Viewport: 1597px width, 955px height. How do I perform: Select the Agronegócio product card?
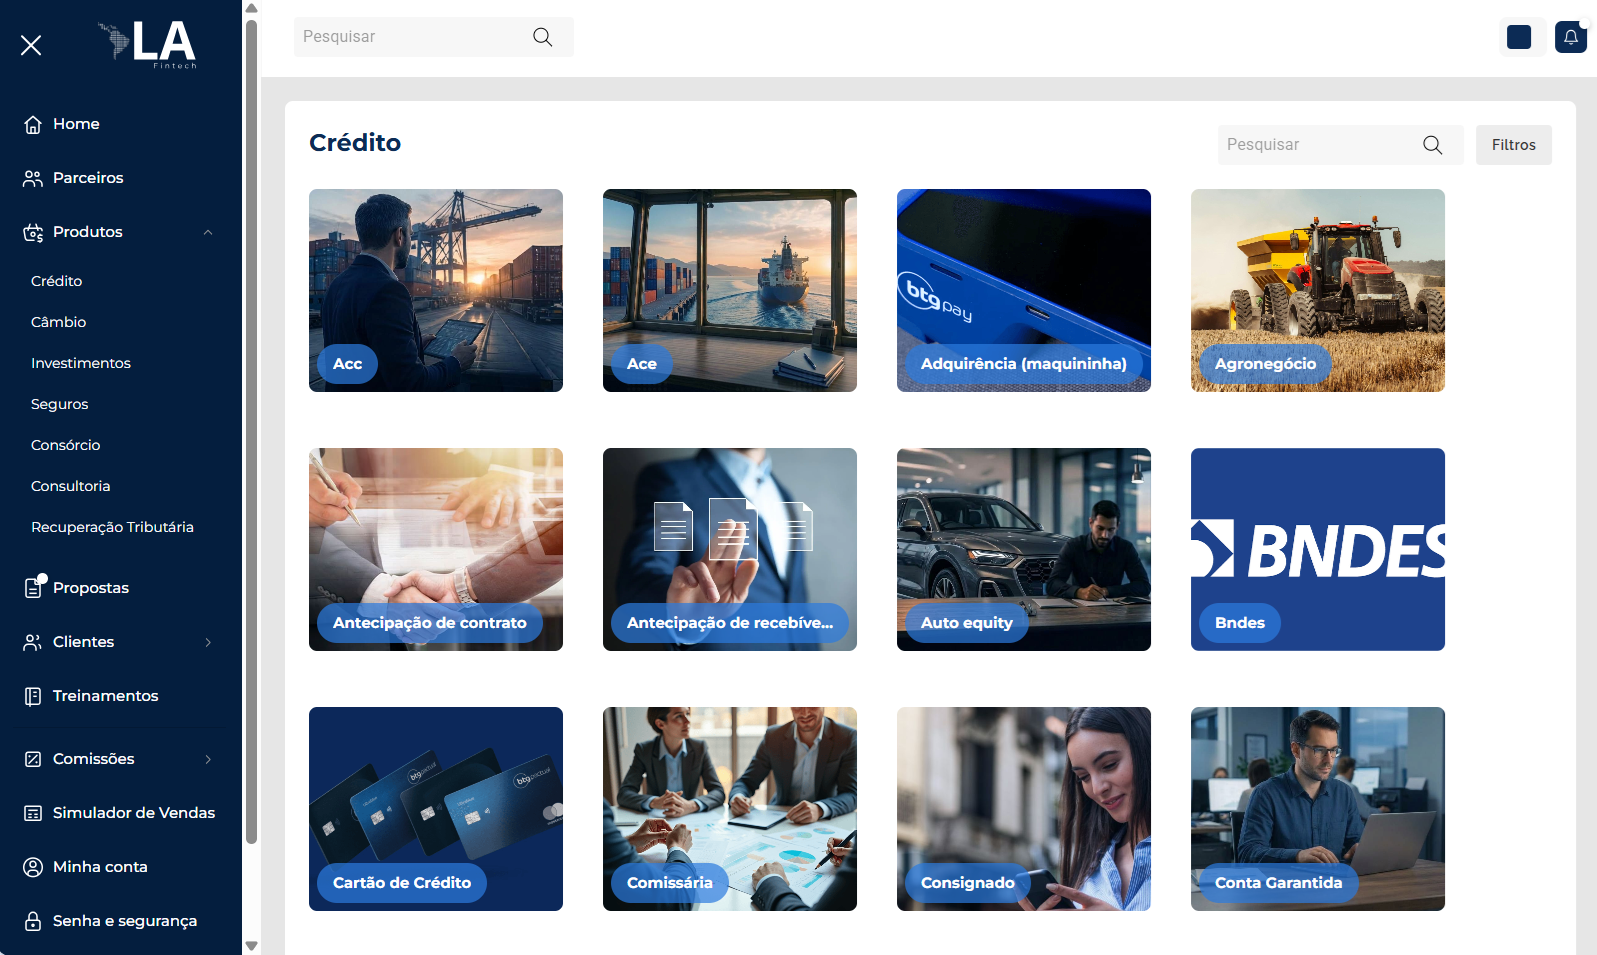click(x=1318, y=291)
